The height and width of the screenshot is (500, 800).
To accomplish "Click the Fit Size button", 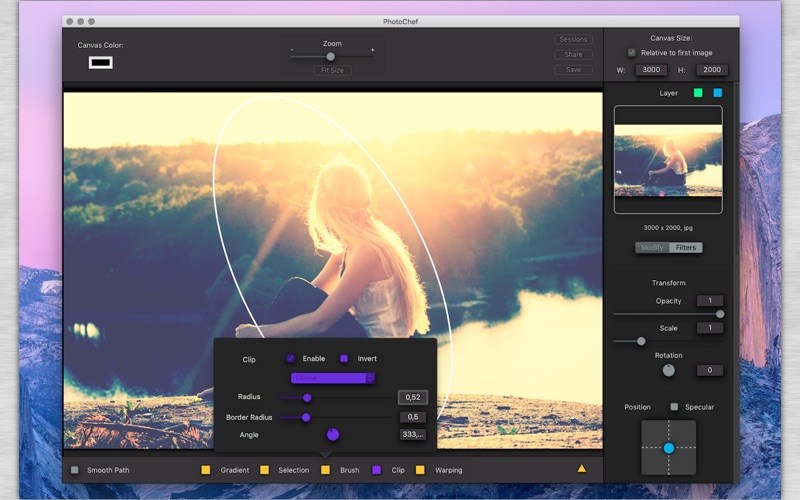I will pos(331,70).
